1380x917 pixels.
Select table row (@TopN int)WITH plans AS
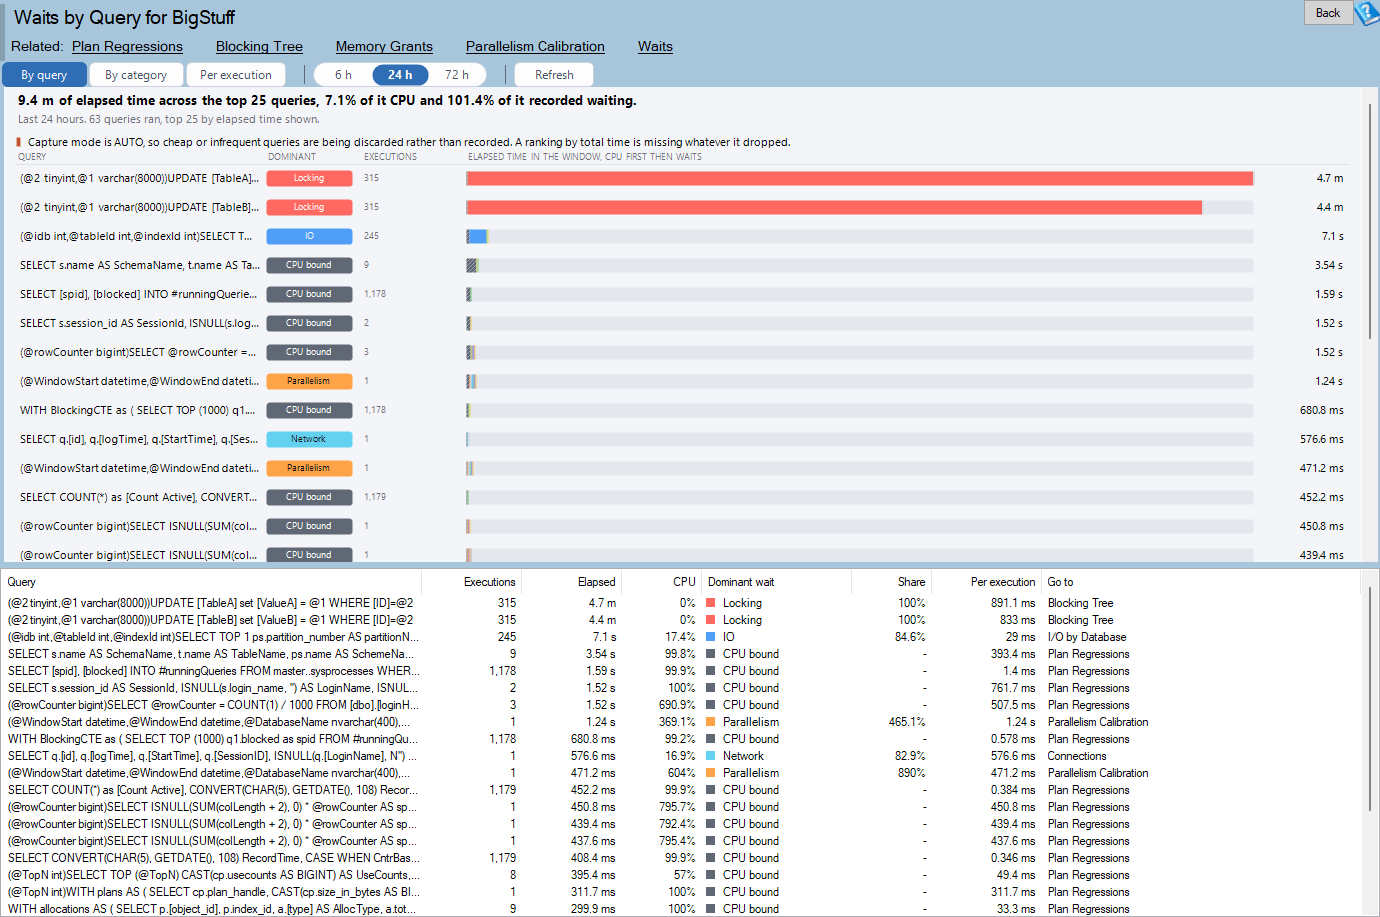point(683,892)
